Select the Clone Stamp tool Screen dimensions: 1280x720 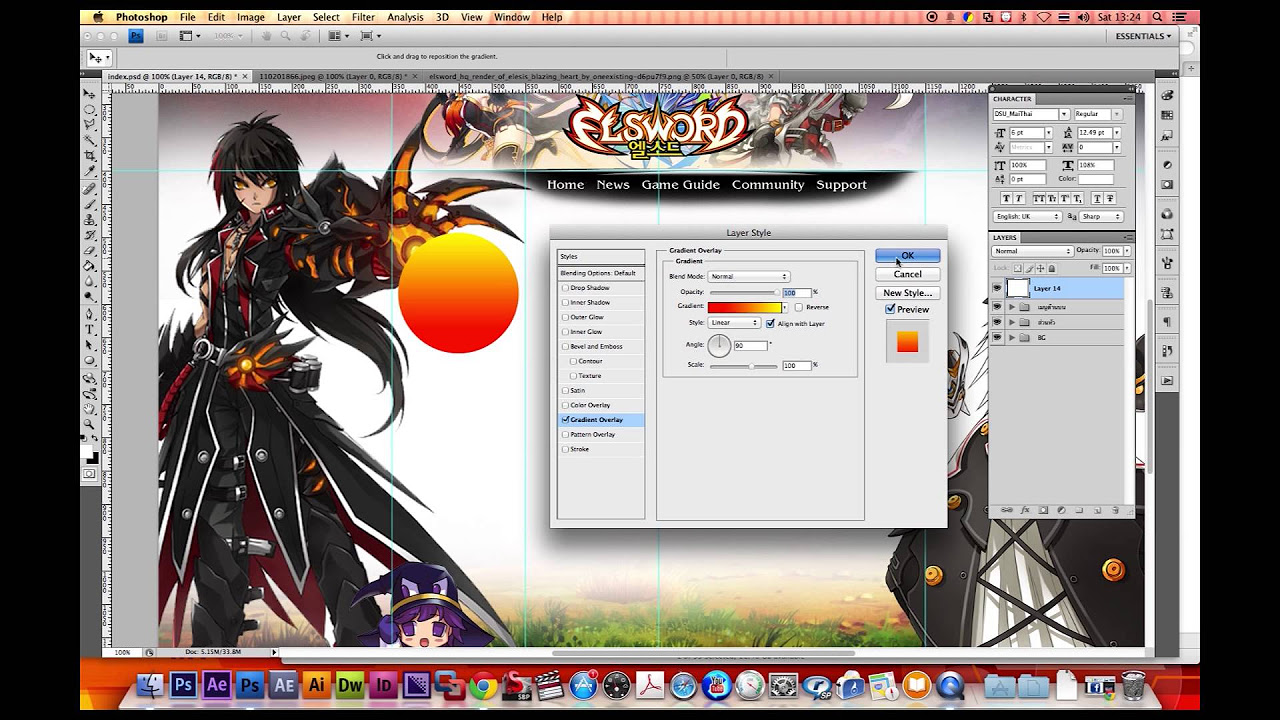pos(90,218)
